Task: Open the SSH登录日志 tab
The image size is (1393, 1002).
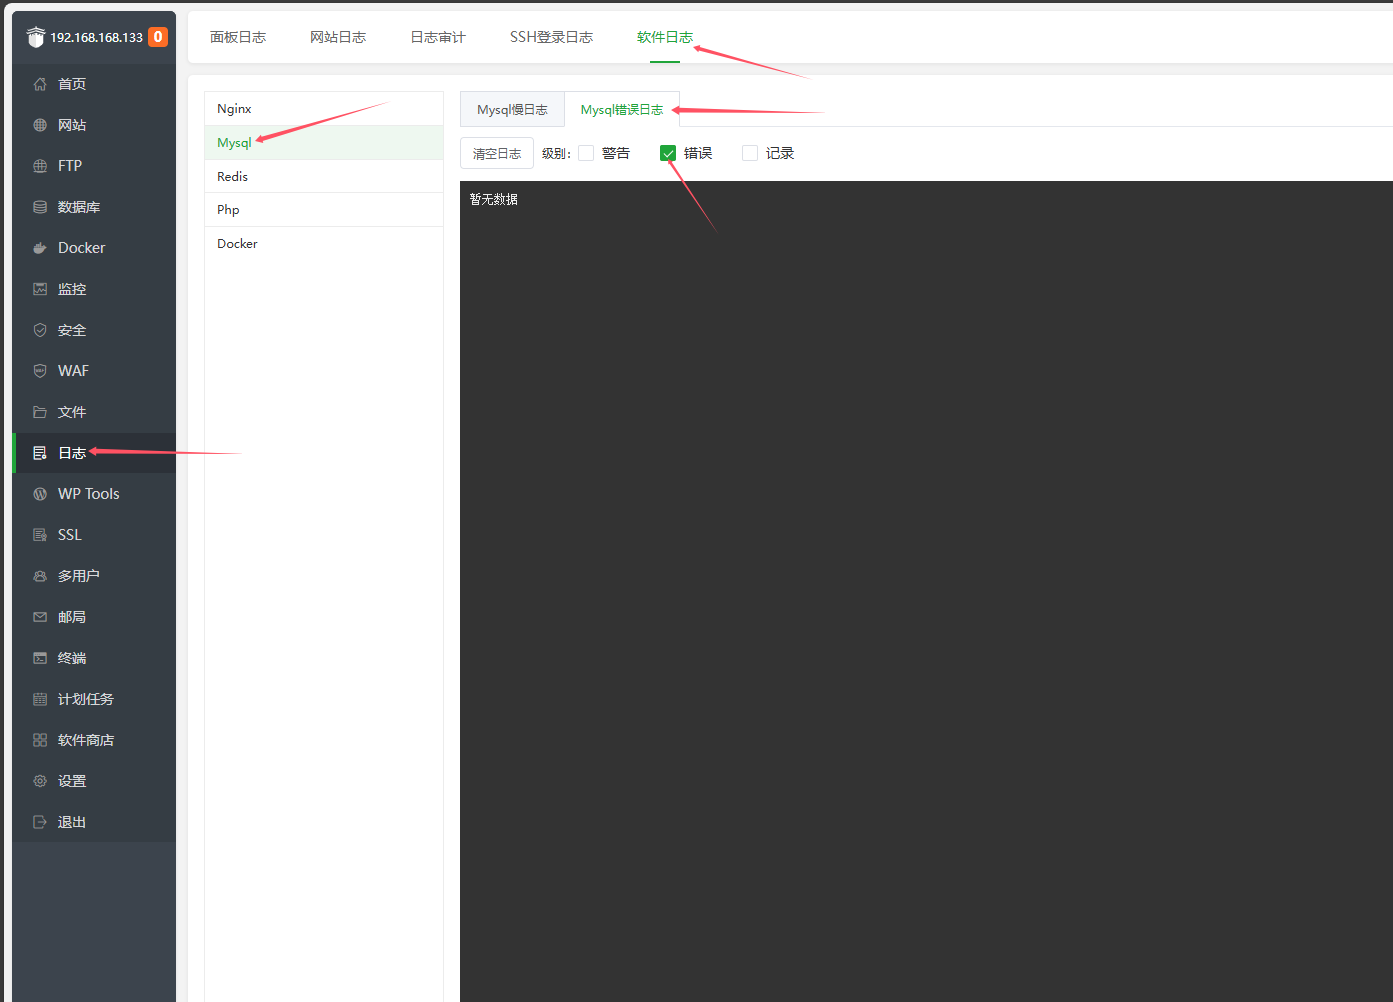Action: (x=551, y=37)
